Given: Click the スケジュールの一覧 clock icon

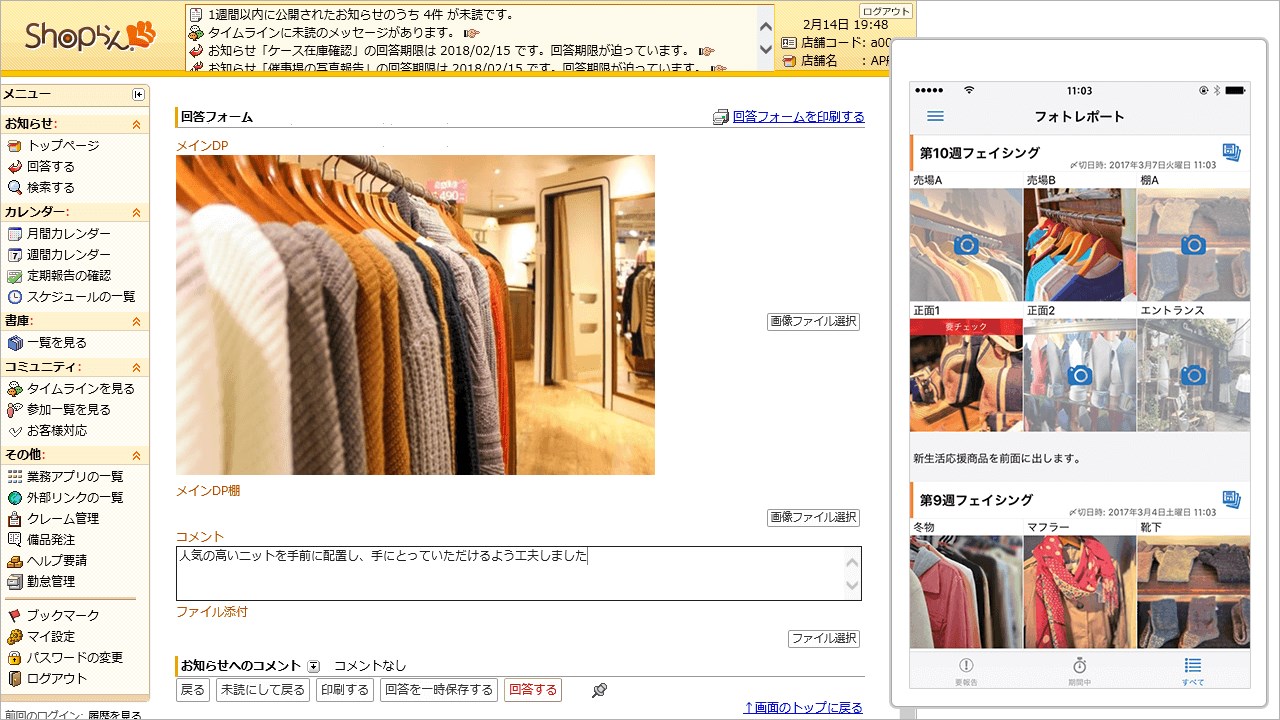Looking at the screenshot, I should (15, 297).
